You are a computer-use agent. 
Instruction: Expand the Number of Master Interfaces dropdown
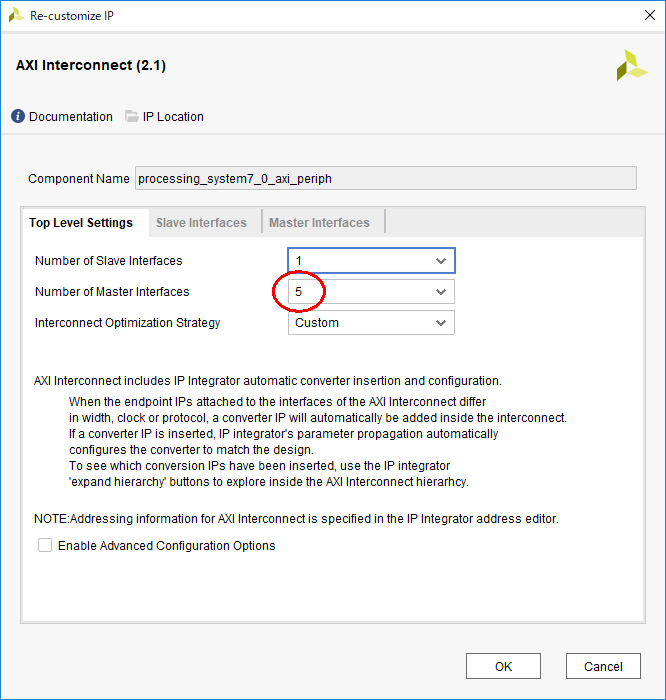click(441, 292)
